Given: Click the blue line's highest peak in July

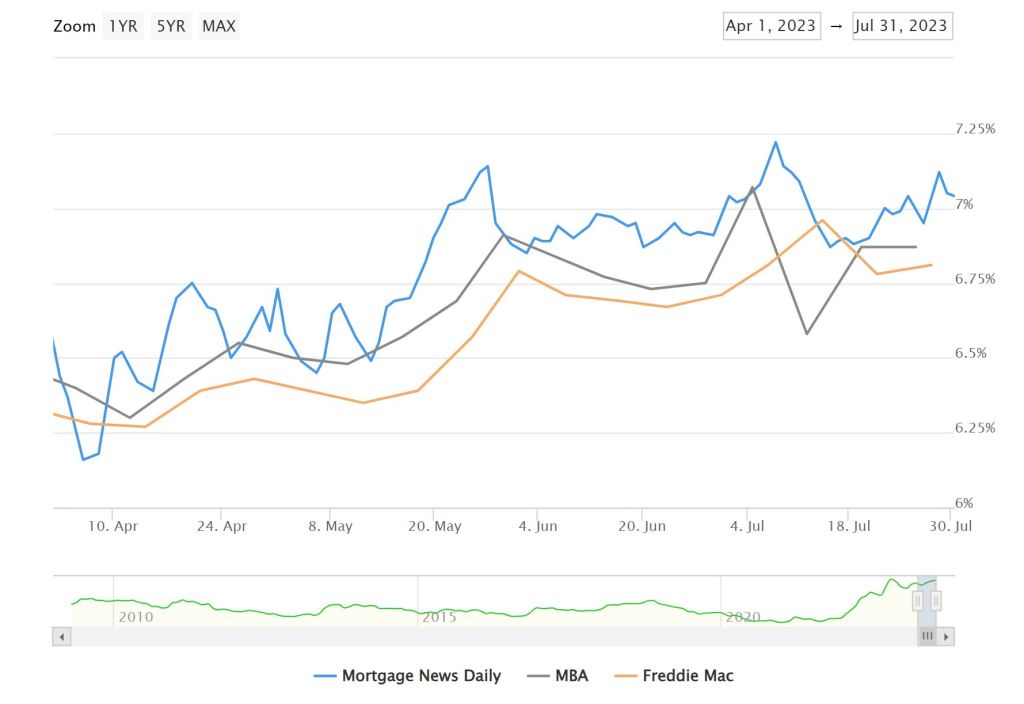Looking at the screenshot, I should click(x=776, y=142).
